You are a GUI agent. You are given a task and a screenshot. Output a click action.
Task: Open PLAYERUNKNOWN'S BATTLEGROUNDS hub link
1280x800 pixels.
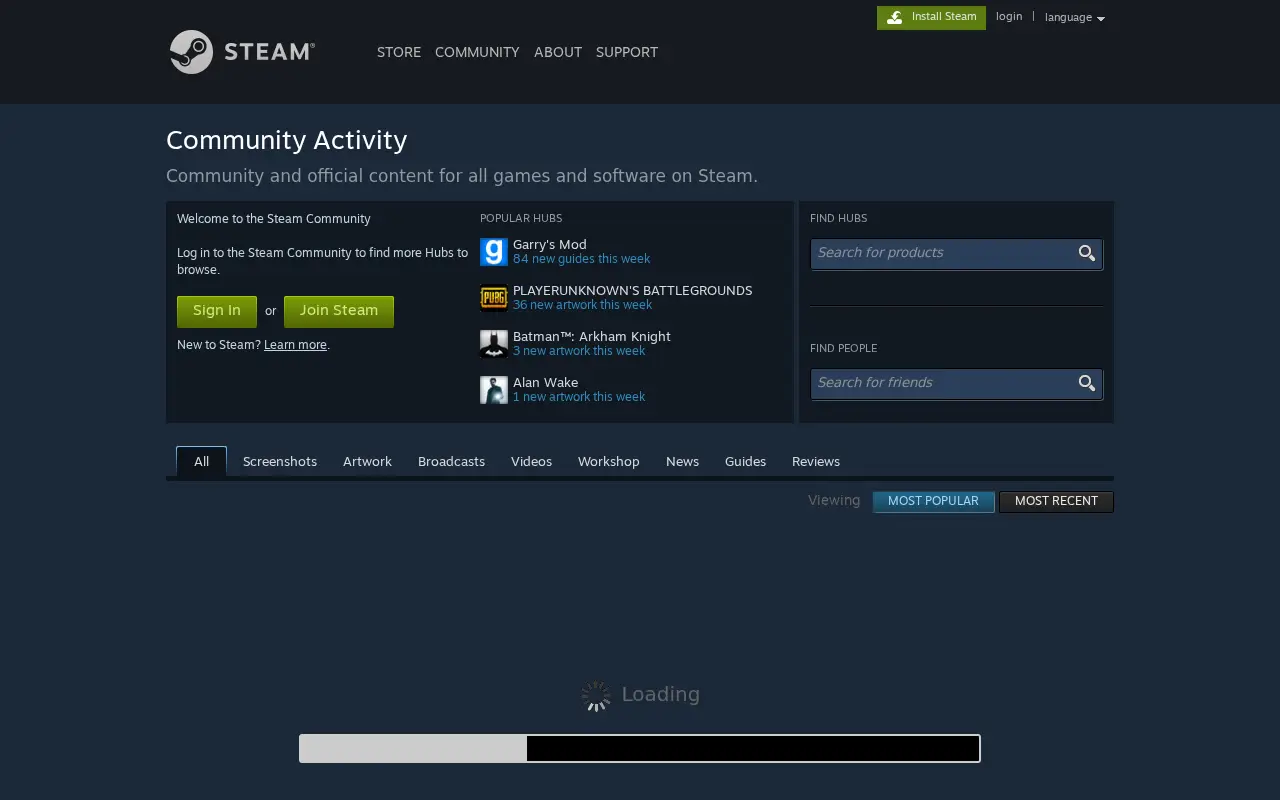(632, 291)
